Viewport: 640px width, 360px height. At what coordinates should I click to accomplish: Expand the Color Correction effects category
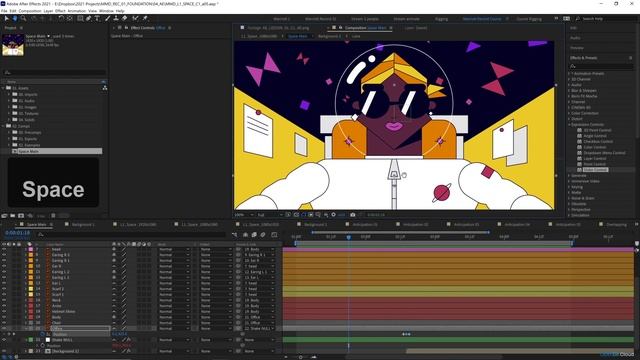pos(569,113)
